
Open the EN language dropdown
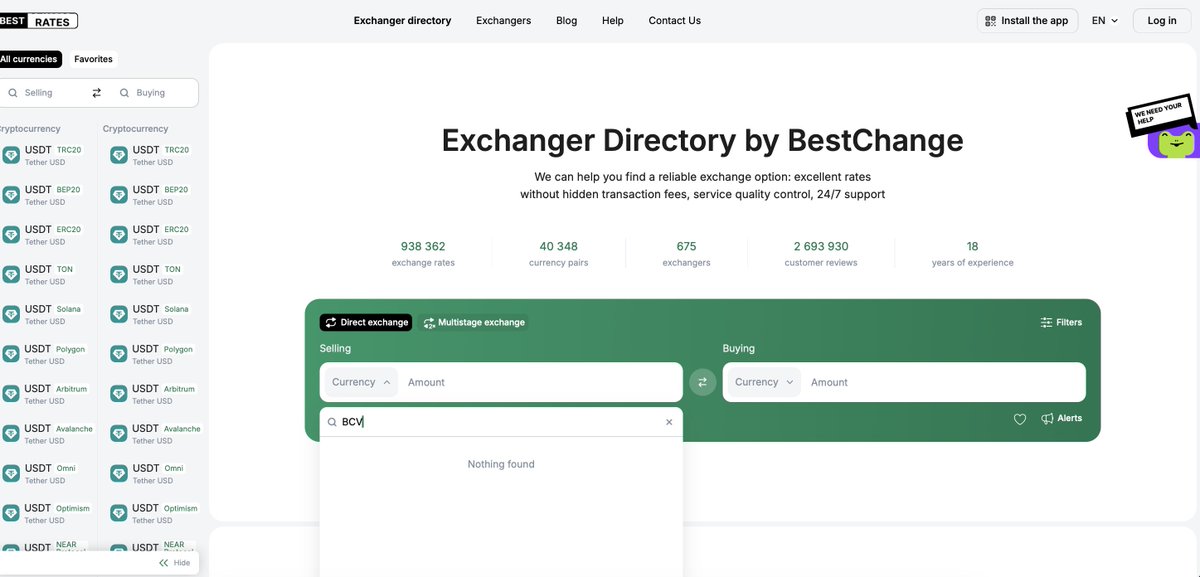tap(1105, 20)
